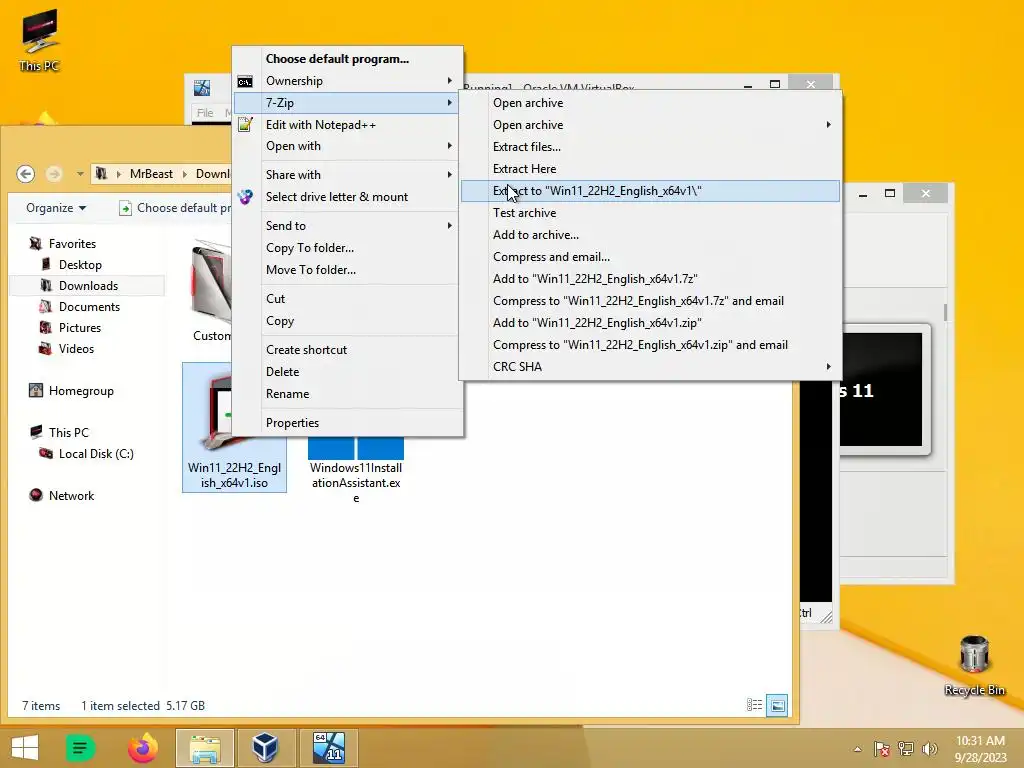Click MrBeast breadcrumb in address bar
The image size is (1024, 768).
(x=151, y=174)
